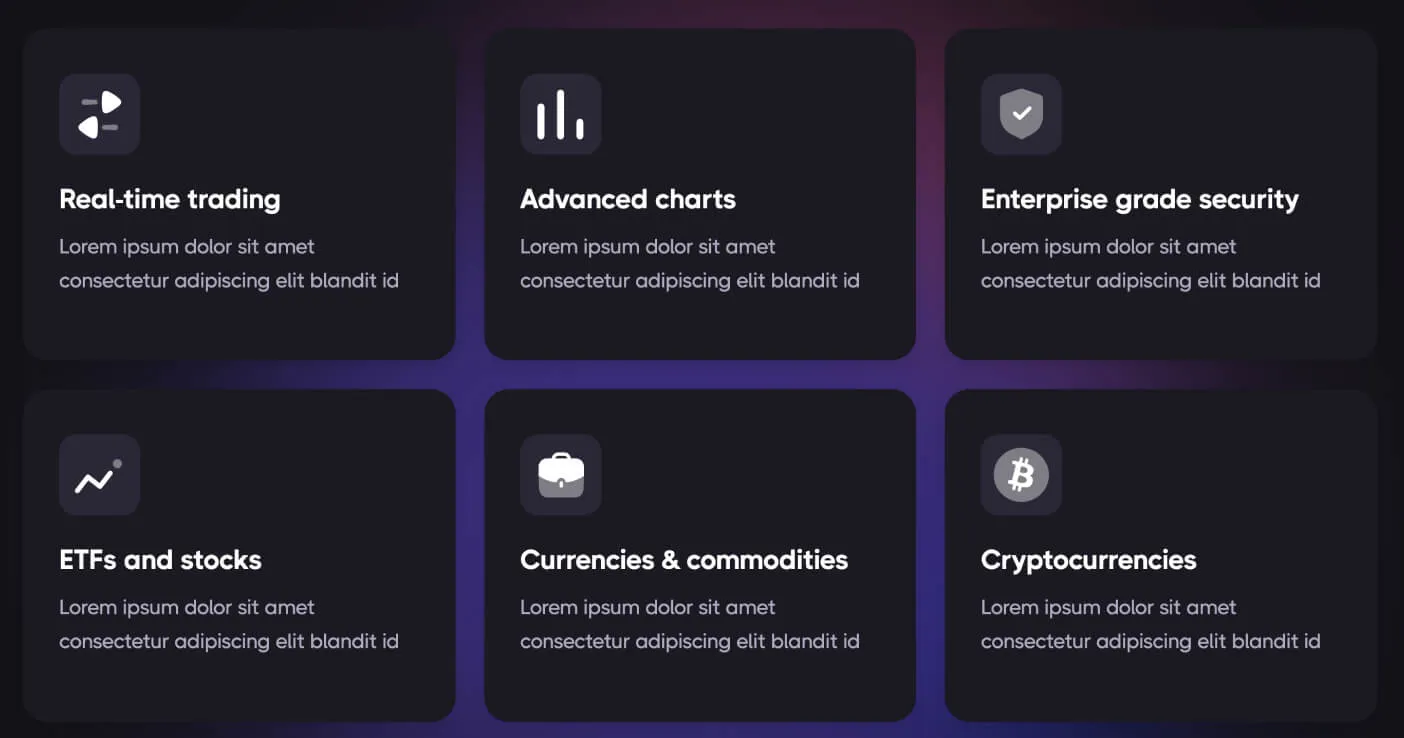Click the description under Advanced charts
This screenshot has height=738, width=1404.
point(689,263)
